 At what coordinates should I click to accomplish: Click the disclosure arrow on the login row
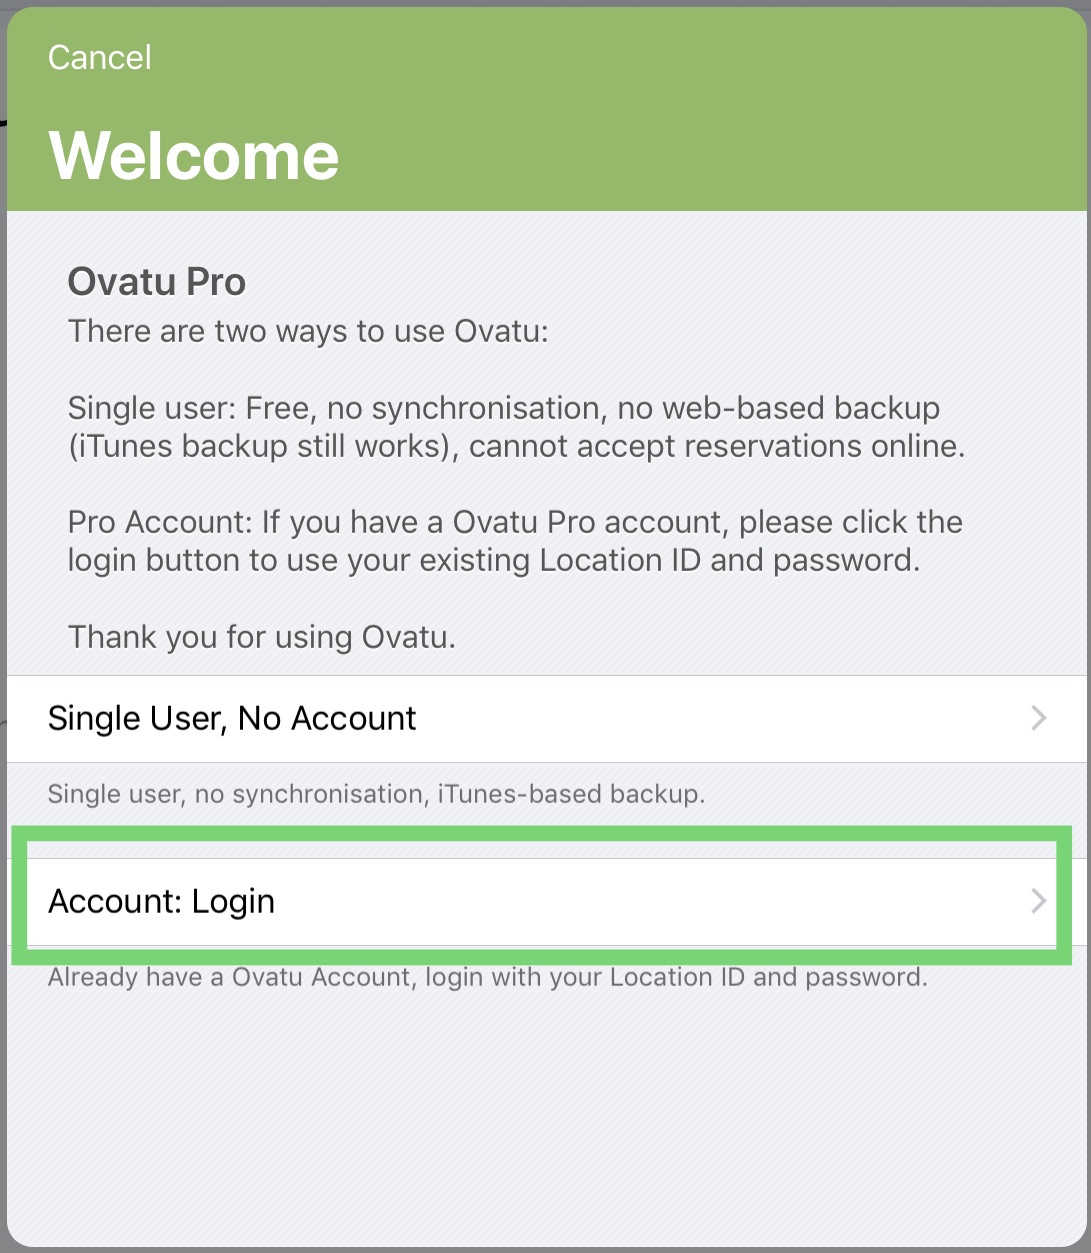(x=1037, y=901)
